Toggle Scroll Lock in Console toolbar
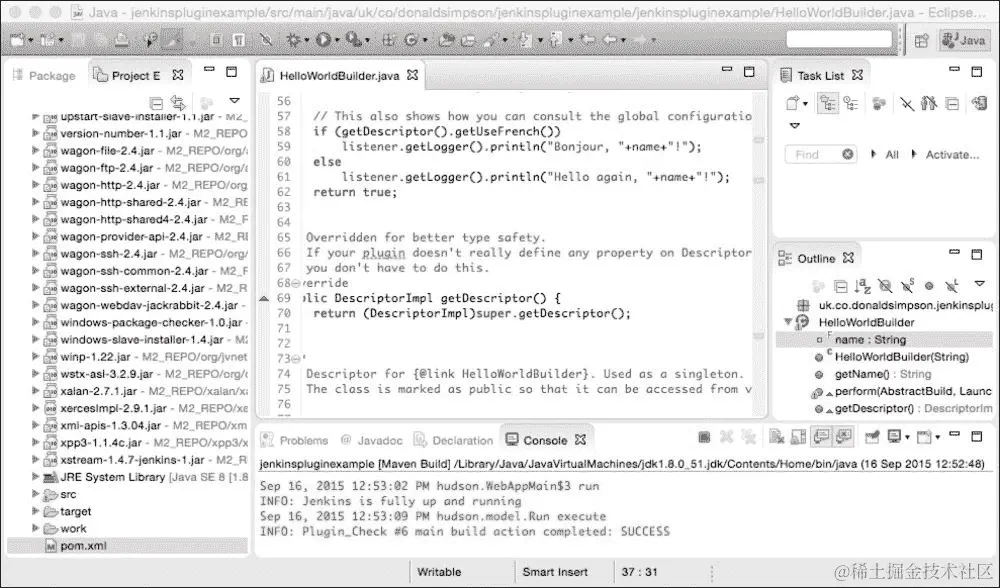This screenshot has height=588, width=1000. coord(798,437)
